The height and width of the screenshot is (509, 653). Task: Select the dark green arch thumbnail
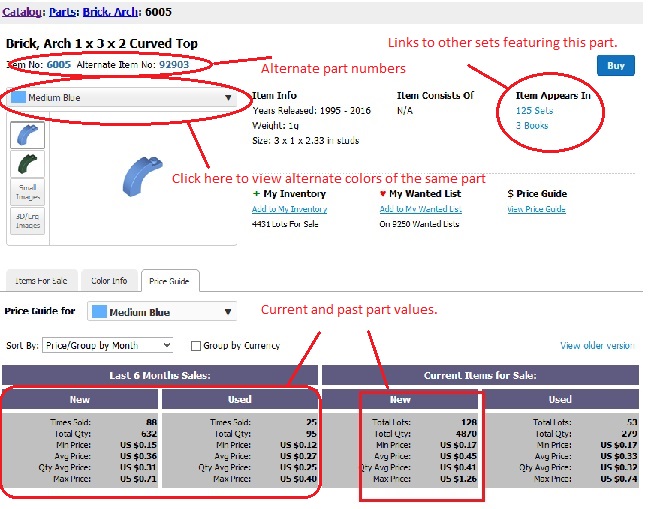(x=27, y=164)
